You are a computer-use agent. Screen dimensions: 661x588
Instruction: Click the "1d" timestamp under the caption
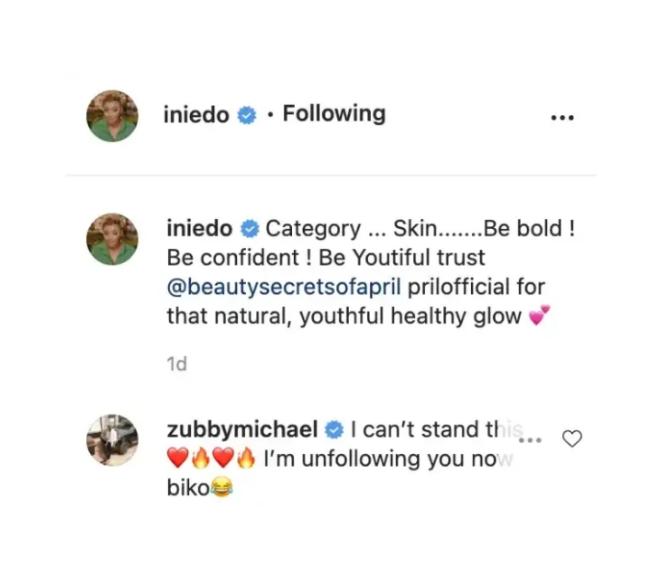pos(176,365)
